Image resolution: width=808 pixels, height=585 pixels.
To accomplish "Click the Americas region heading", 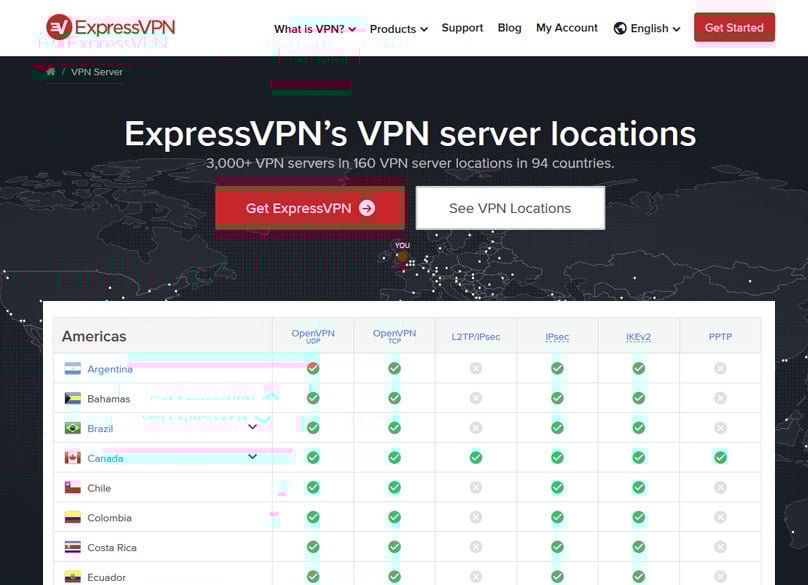I will [94, 336].
